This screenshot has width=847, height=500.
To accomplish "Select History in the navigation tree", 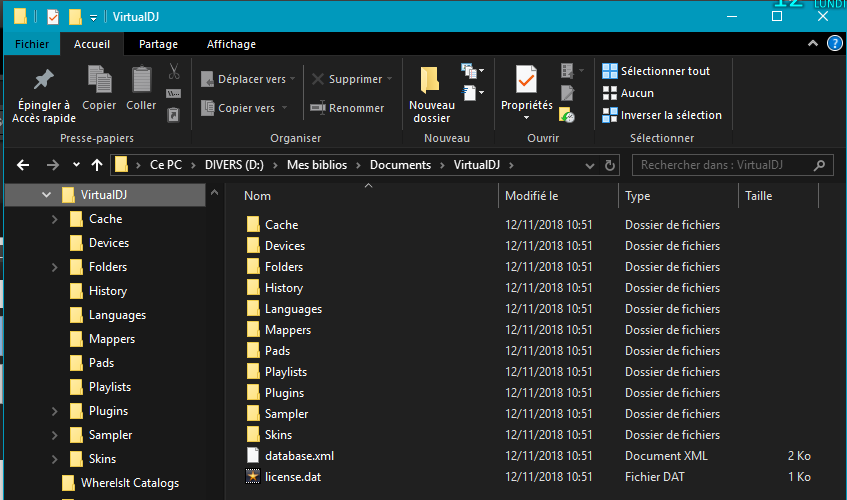I will coord(107,291).
